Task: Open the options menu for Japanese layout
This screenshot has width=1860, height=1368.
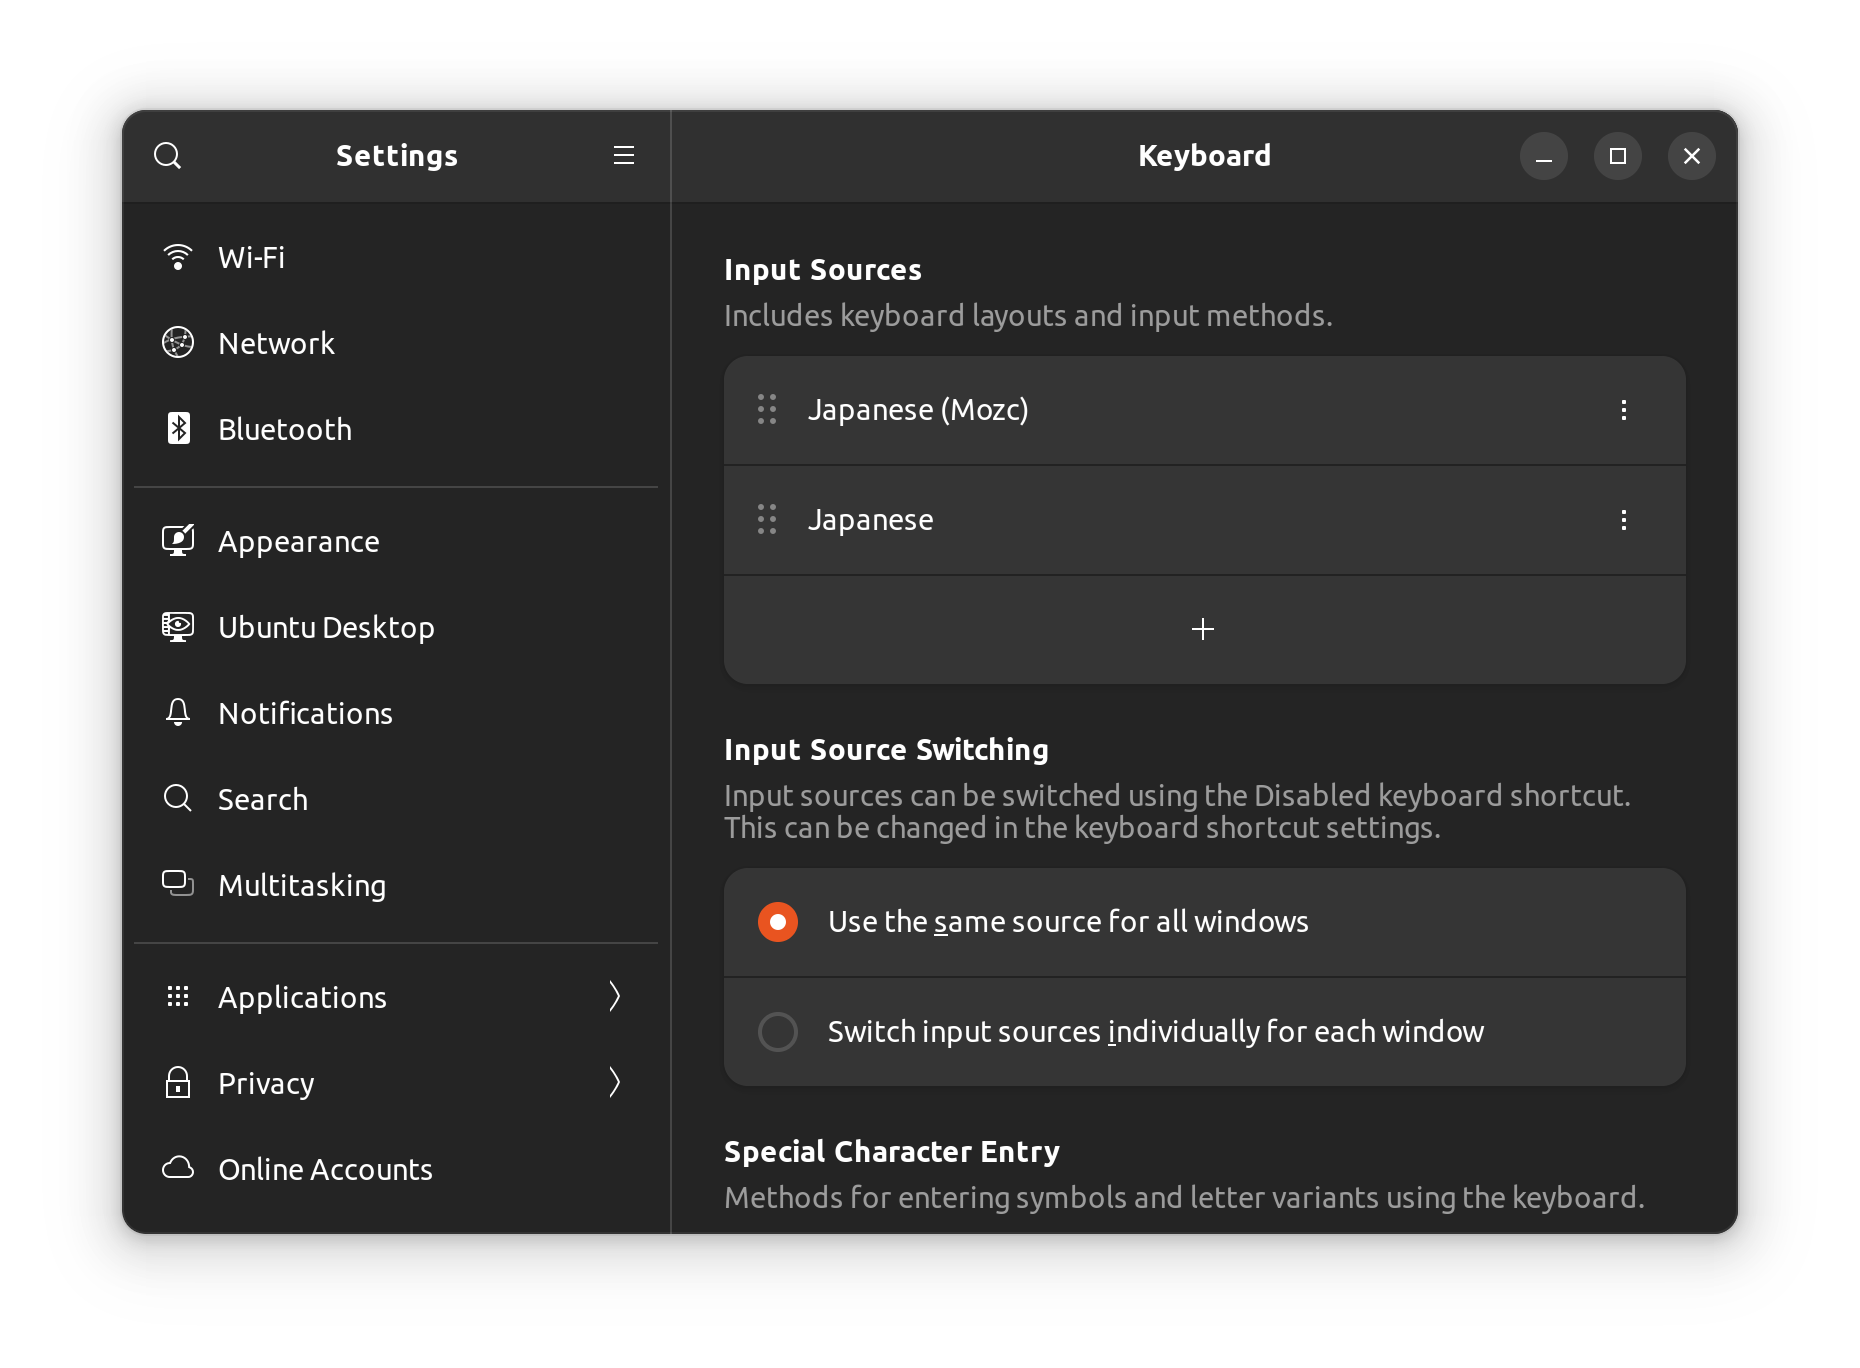Action: click(1625, 520)
